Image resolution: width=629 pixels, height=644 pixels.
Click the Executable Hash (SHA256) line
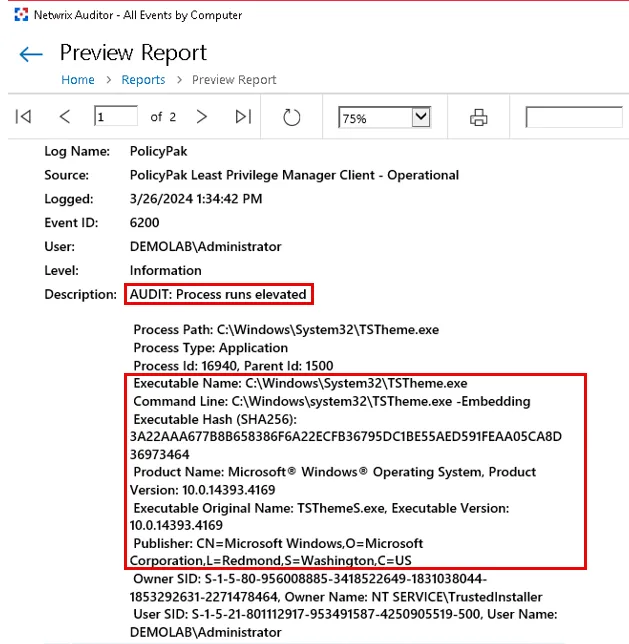click(x=208, y=419)
